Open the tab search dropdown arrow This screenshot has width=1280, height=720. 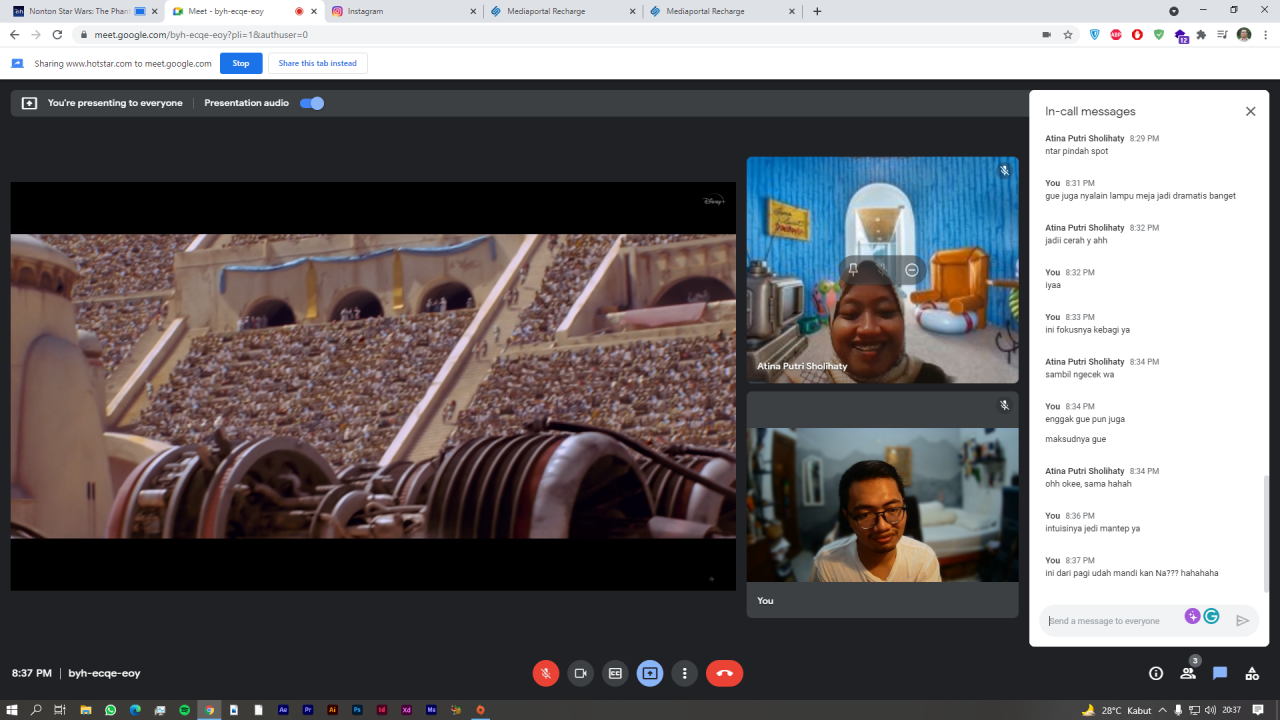point(1174,11)
